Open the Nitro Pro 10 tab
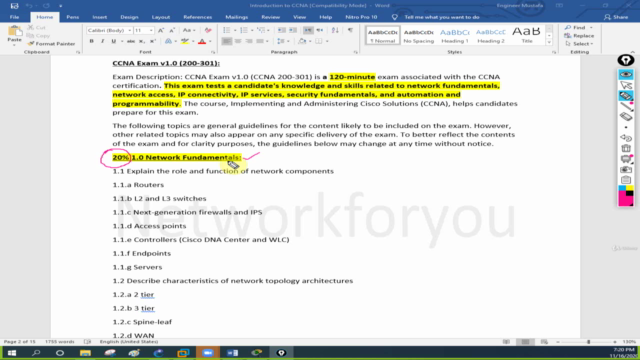Screen dimensions: 640x360 click(361, 17)
